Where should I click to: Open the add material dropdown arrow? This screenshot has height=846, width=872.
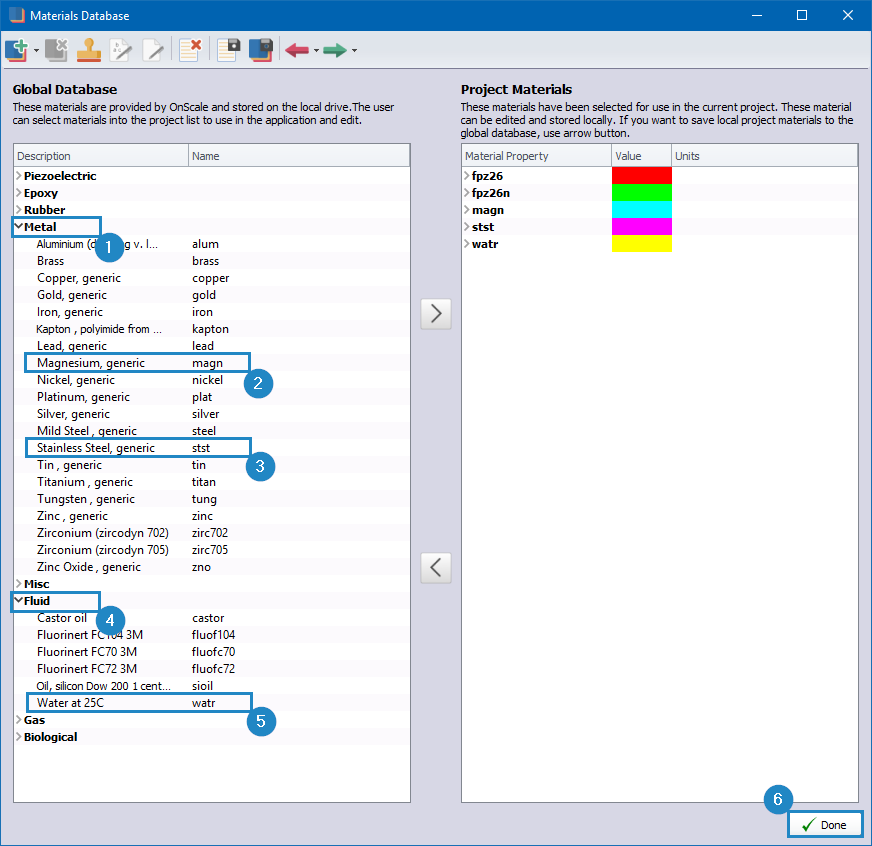pyautogui.click(x=36, y=51)
